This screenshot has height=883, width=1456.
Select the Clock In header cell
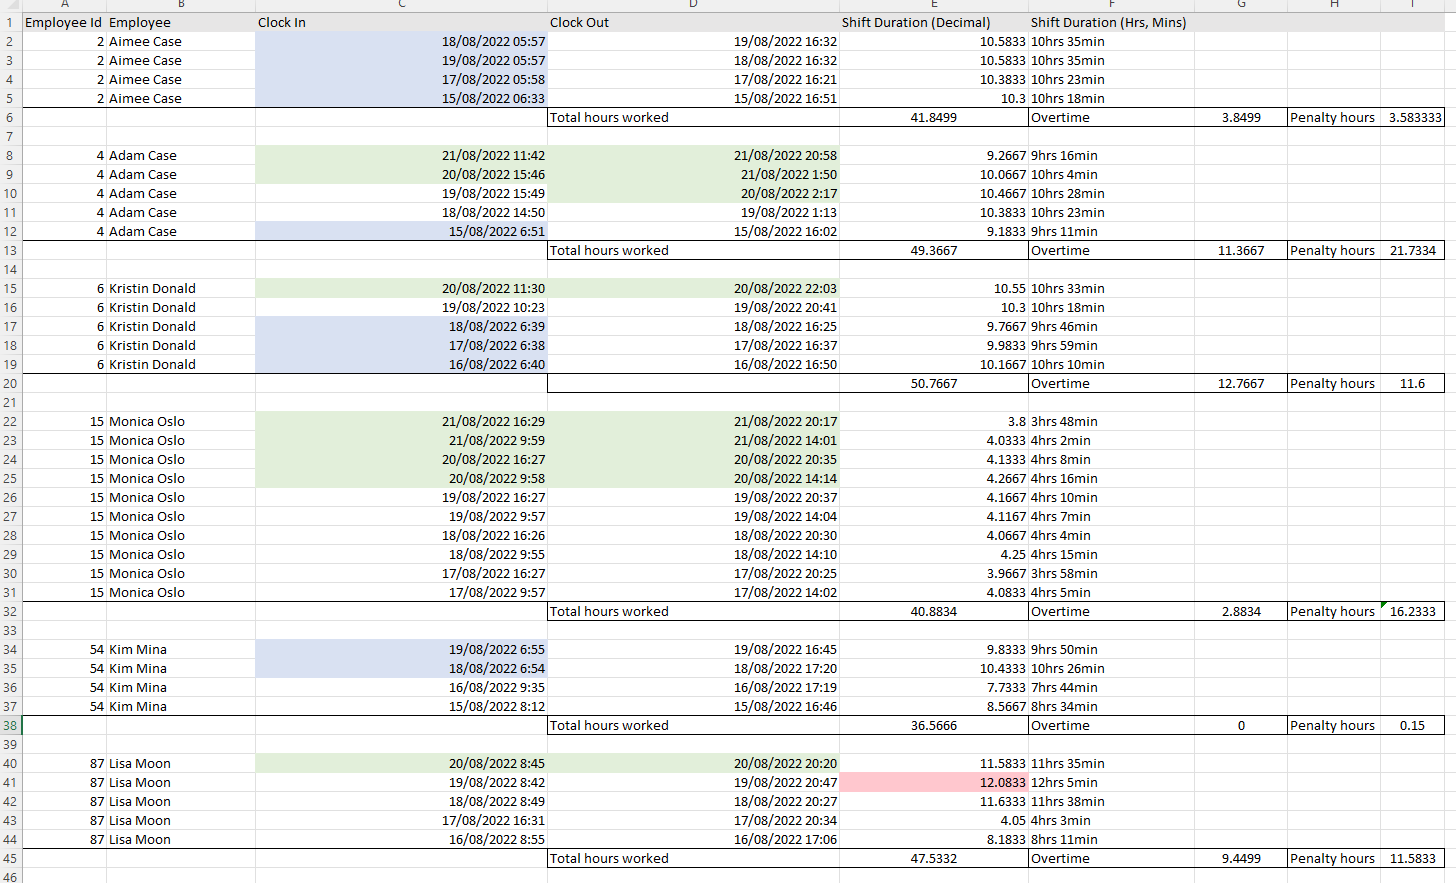[400, 22]
